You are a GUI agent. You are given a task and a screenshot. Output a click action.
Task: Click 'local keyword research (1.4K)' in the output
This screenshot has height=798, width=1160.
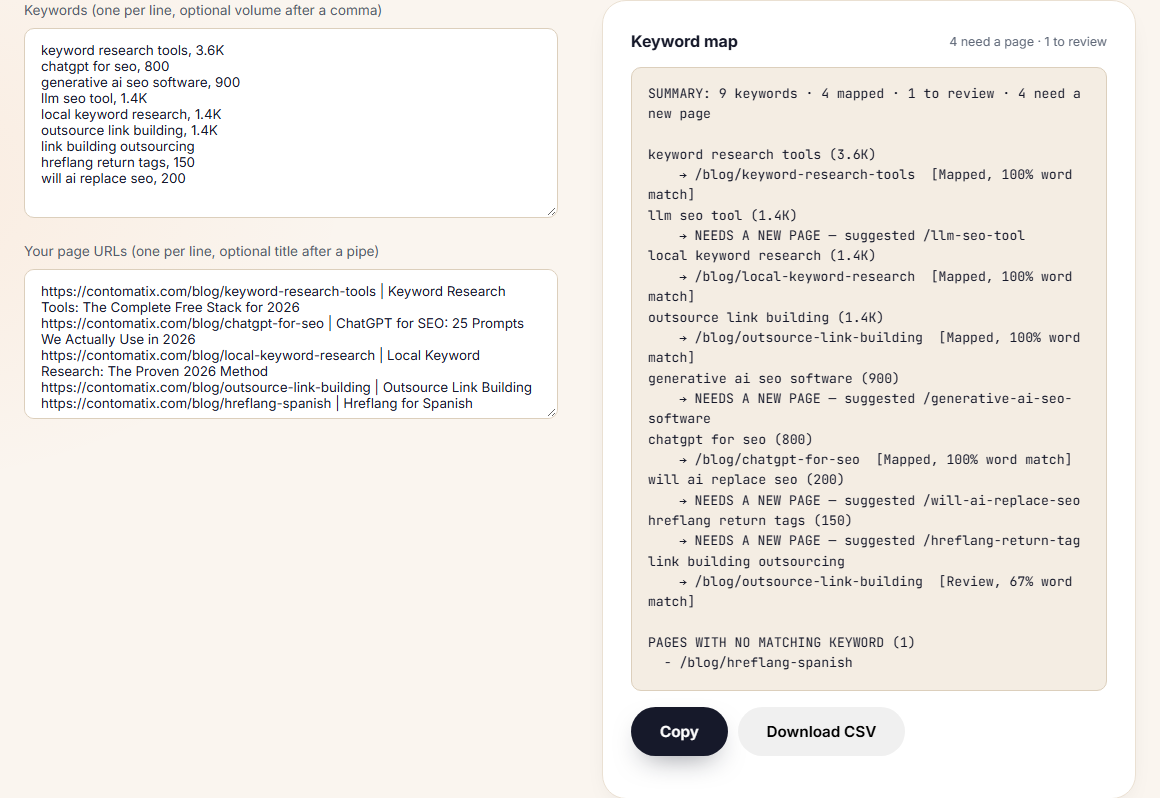(761, 256)
